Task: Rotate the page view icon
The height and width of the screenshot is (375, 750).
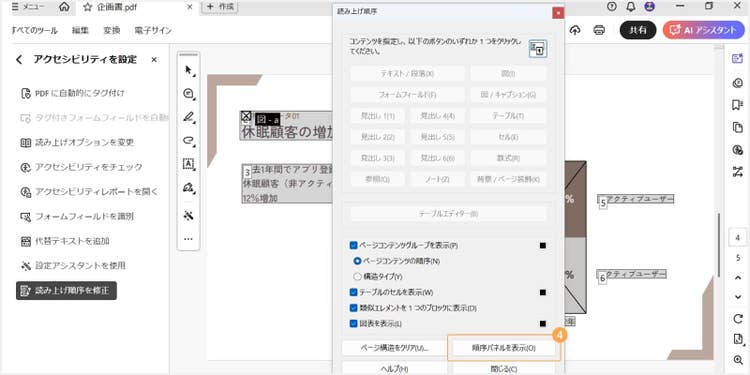Action: click(738, 319)
